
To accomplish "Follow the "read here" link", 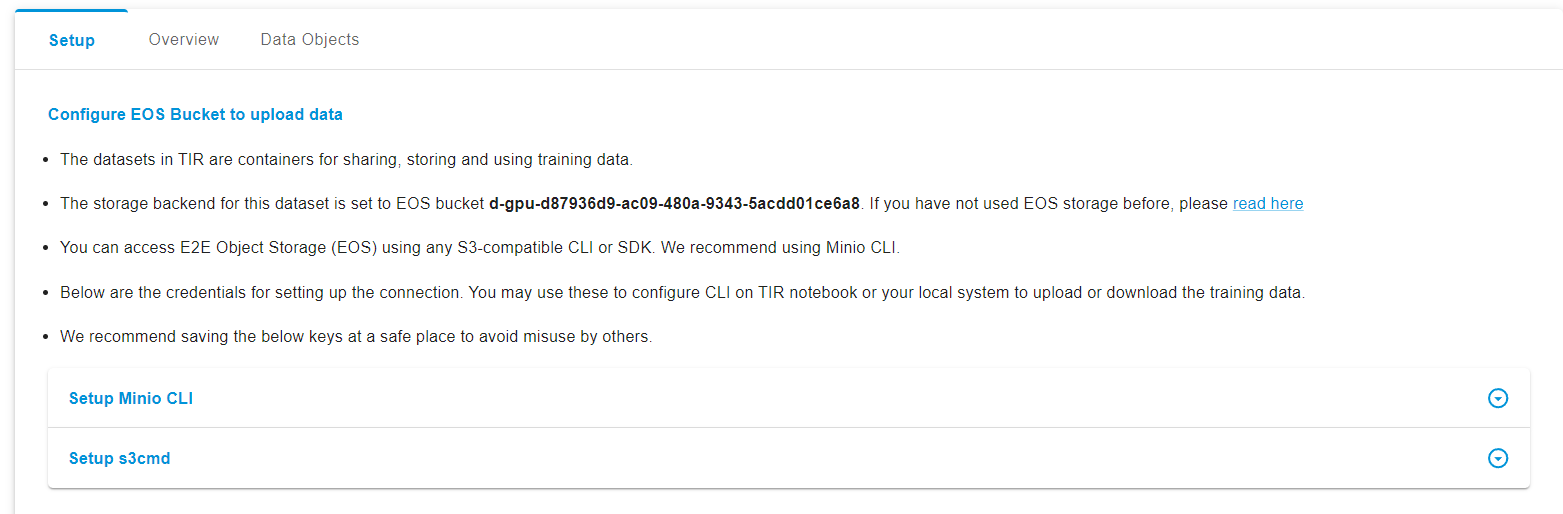I will 1268,203.
